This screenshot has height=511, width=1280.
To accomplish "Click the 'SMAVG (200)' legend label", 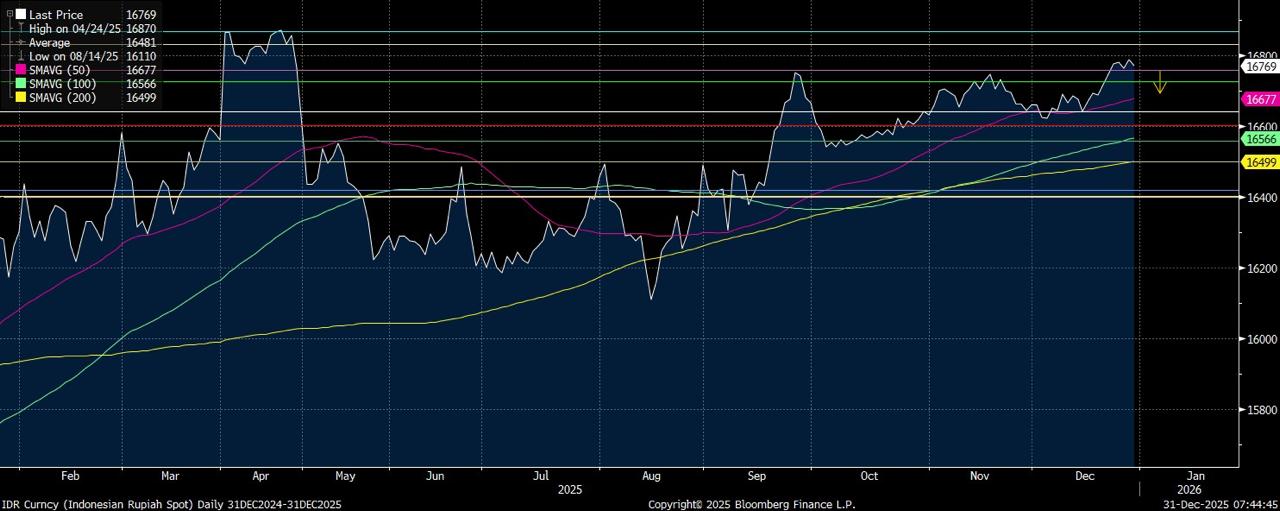I will [x=64, y=97].
